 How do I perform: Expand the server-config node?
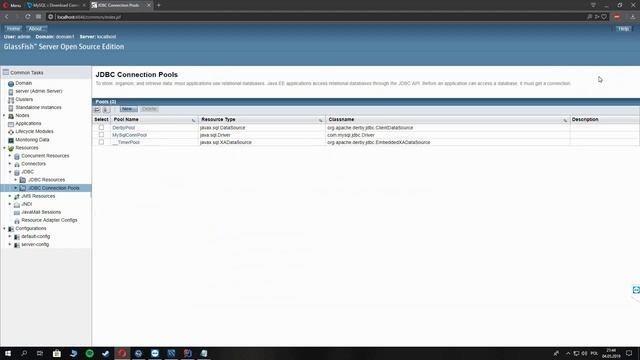pos(10,244)
